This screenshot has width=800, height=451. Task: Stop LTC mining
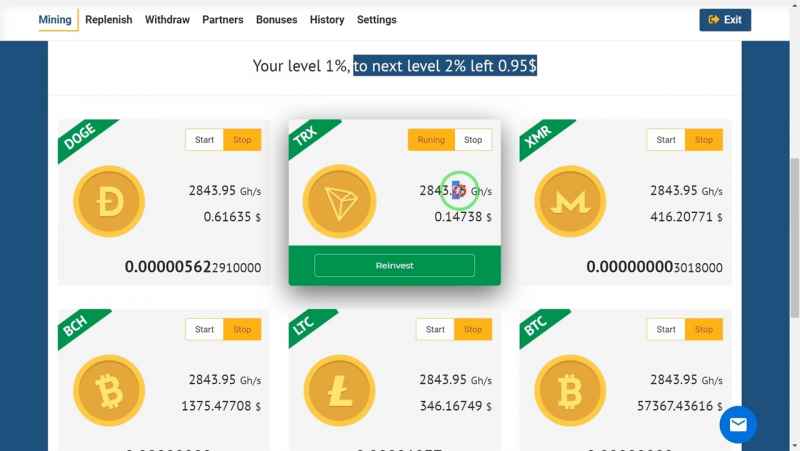[473, 330]
